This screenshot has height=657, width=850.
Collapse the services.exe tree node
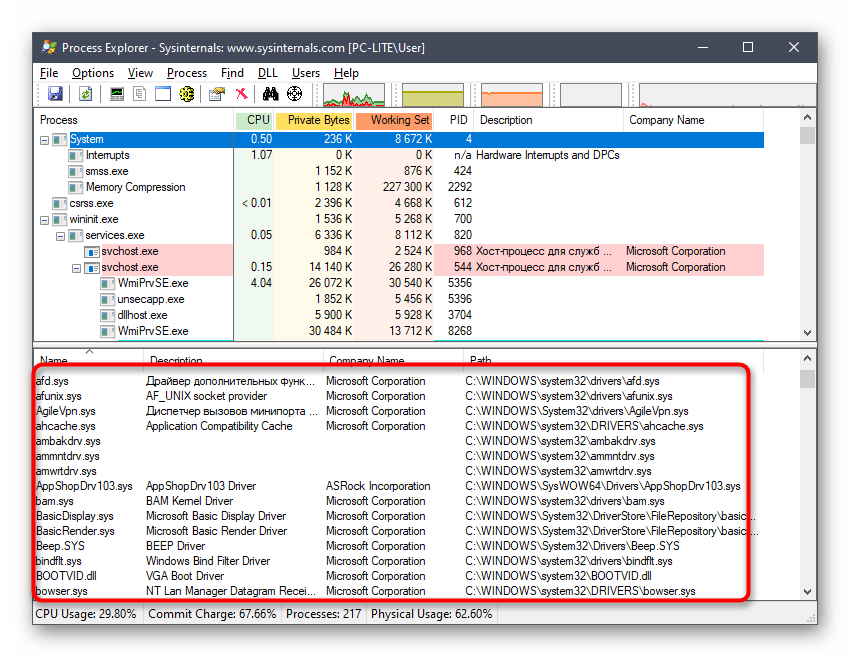coord(61,236)
